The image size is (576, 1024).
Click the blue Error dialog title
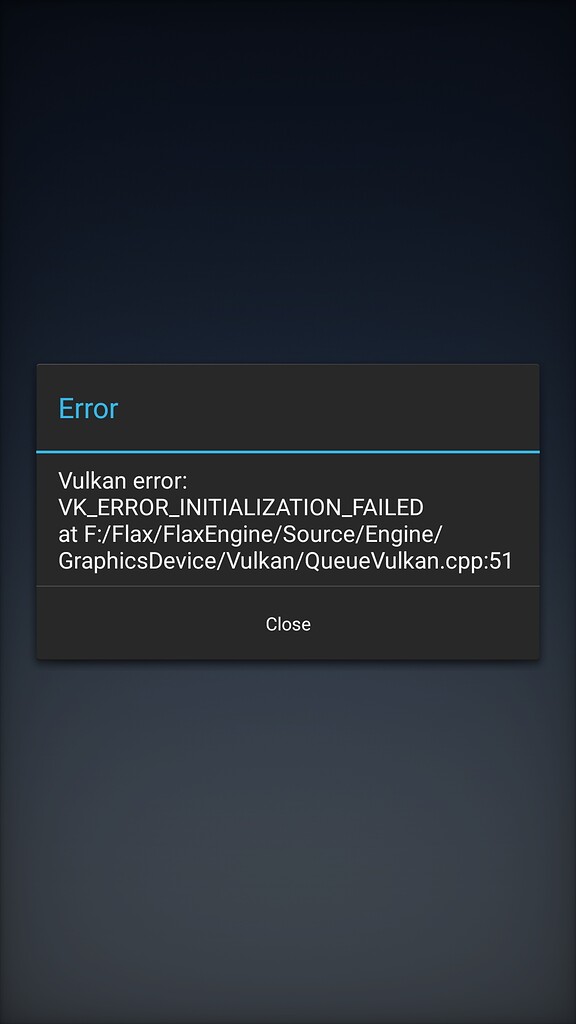coord(88,409)
